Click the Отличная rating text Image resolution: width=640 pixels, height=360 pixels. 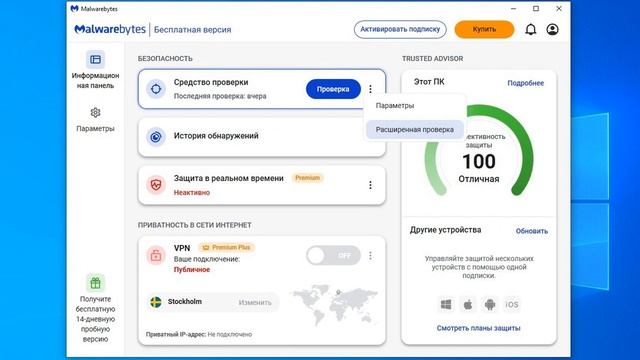pyautogui.click(x=479, y=179)
